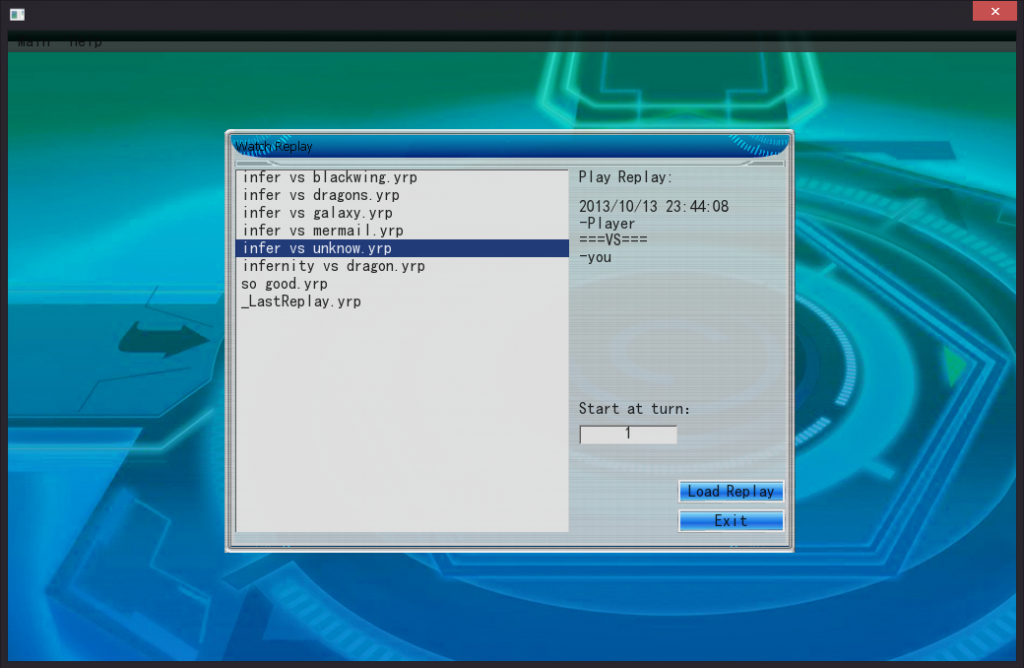Viewport: 1024px width, 668px height.
Task: Select the 'infernity vs dragon.yrp' replay
Action: 334,266
